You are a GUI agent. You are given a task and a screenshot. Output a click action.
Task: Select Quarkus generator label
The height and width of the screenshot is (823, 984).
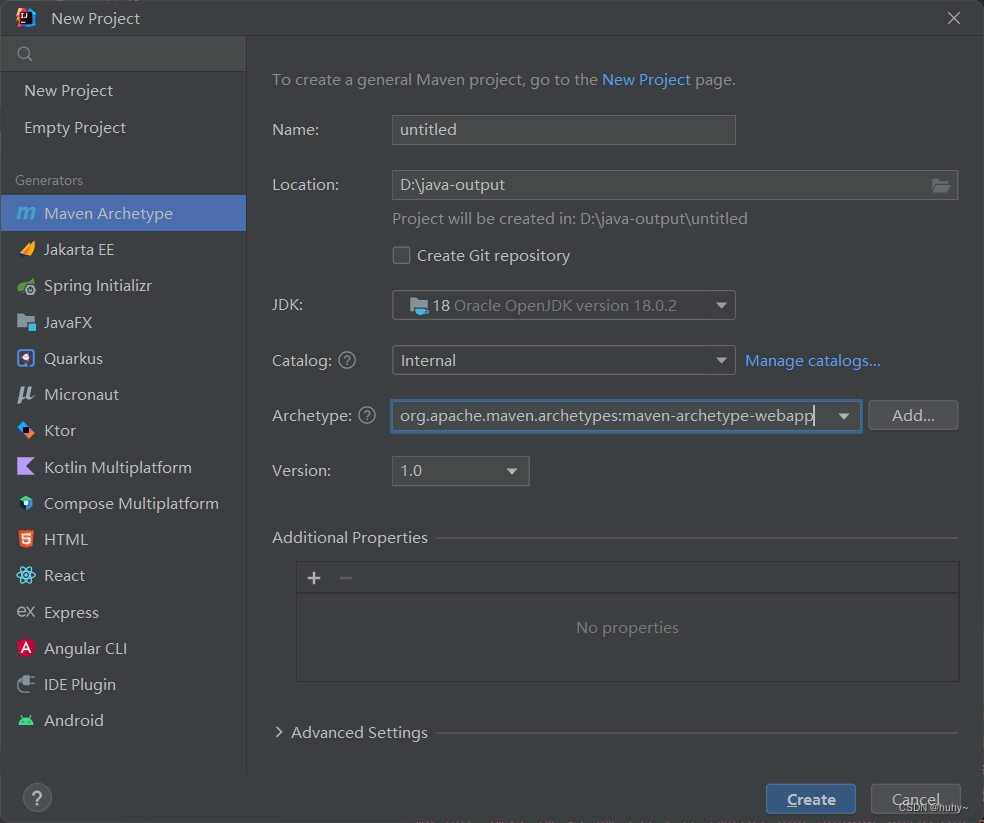click(73, 358)
